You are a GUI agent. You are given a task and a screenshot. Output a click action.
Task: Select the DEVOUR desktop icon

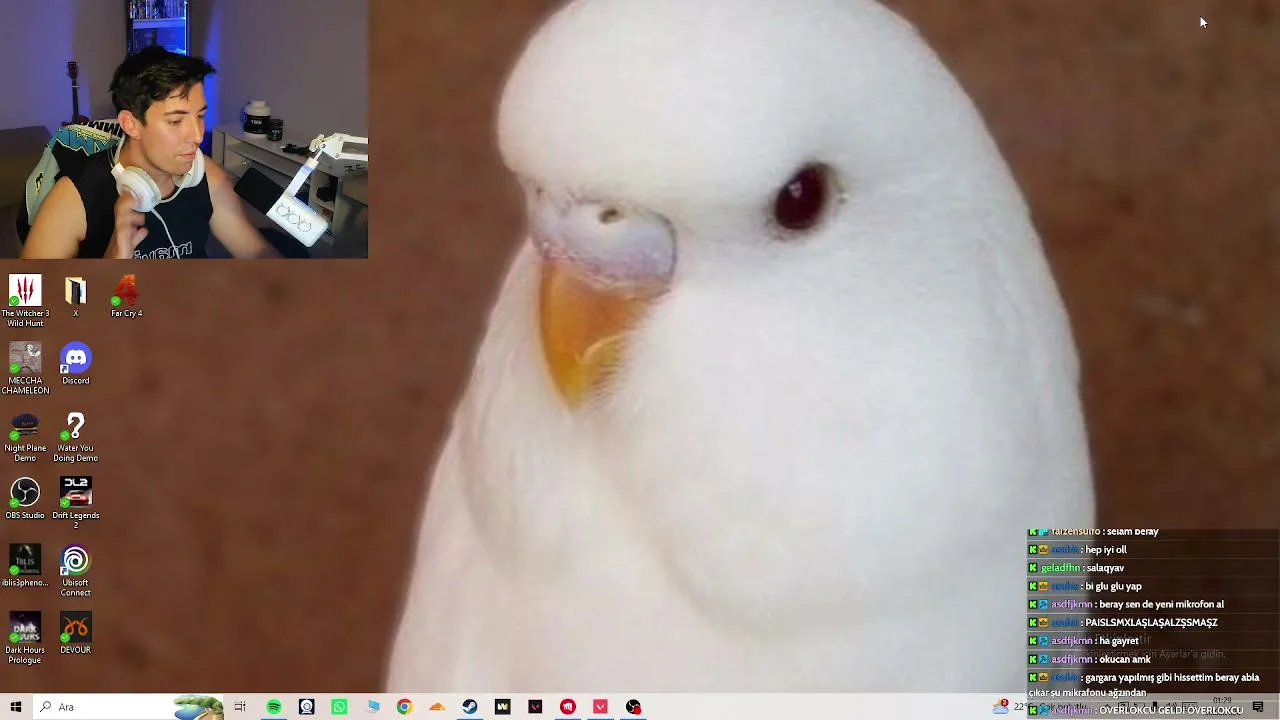[75, 633]
